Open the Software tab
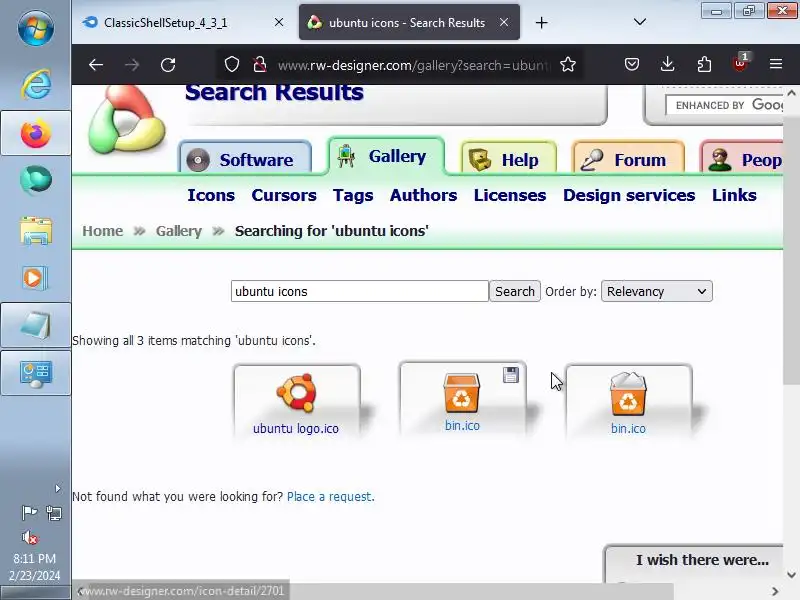 click(245, 159)
